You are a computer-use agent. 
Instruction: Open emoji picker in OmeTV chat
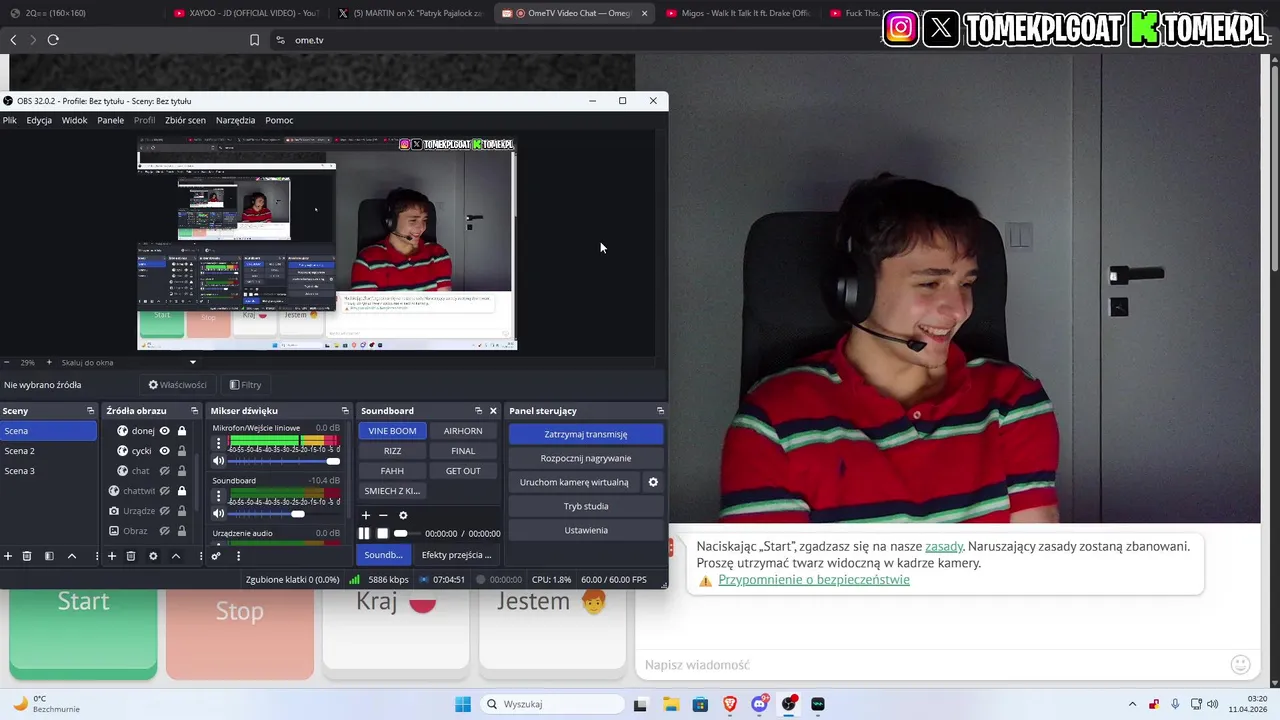[x=1240, y=665]
